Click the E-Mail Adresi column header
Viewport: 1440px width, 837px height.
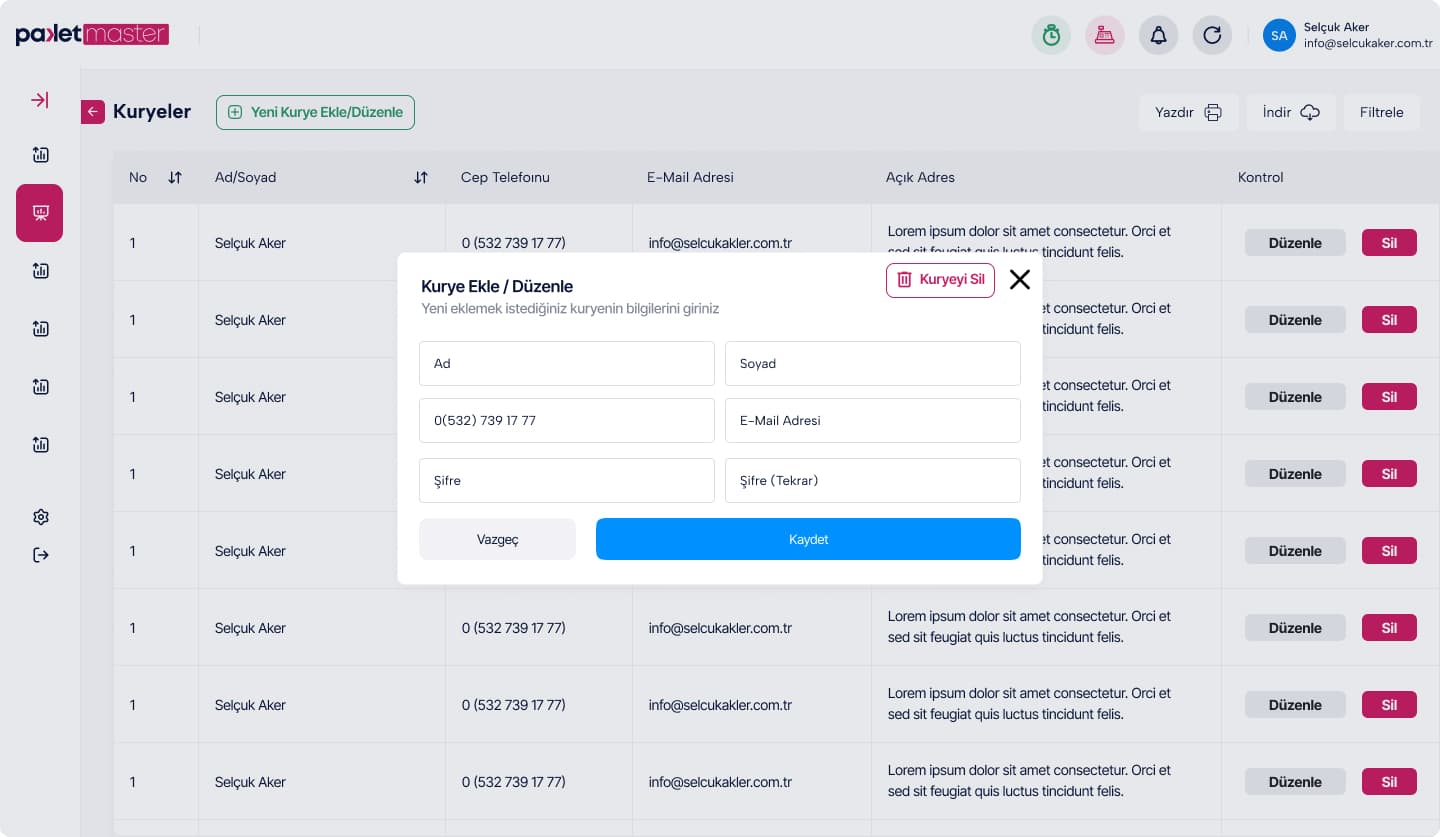(690, 177)
